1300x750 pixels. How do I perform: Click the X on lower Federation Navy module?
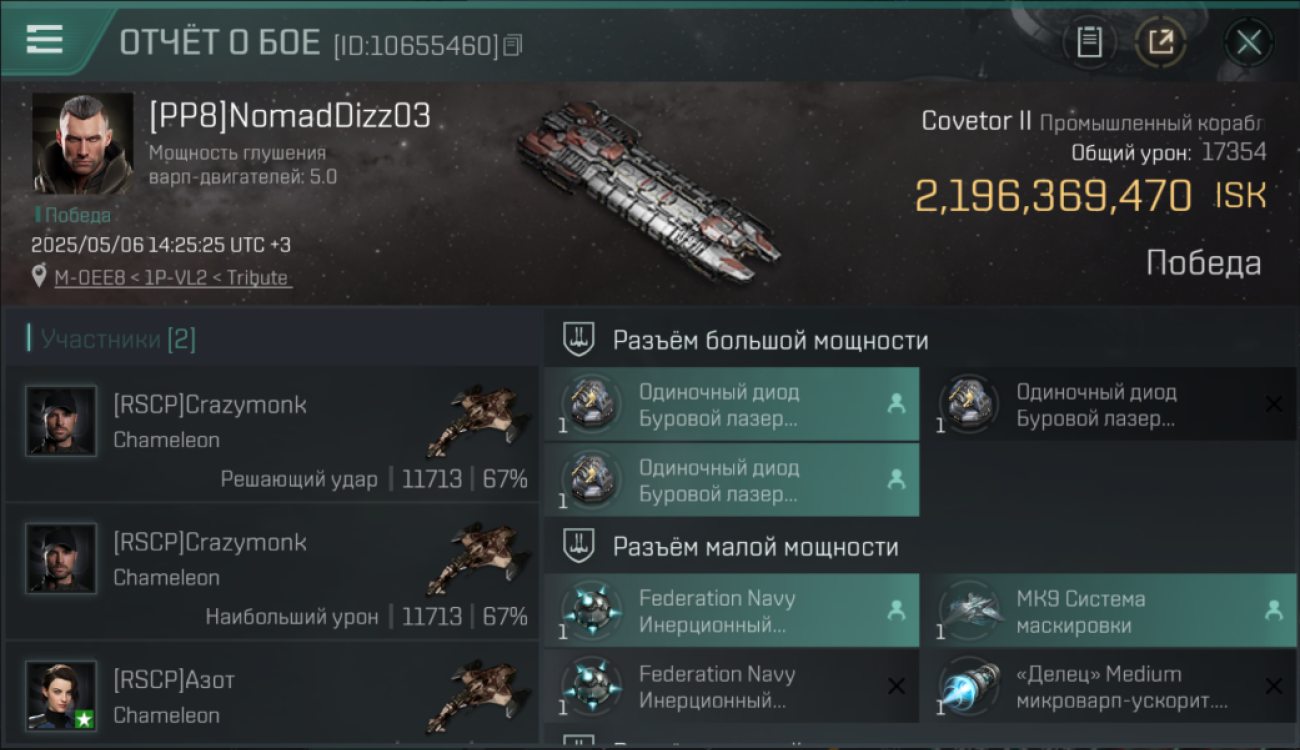pyautogui.click(x=896, y=686)
